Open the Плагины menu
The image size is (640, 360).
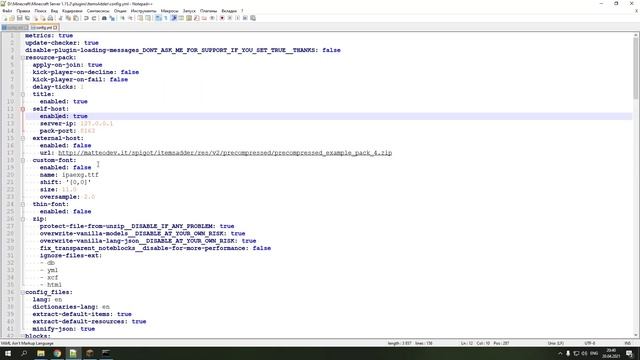click(208, 11)
